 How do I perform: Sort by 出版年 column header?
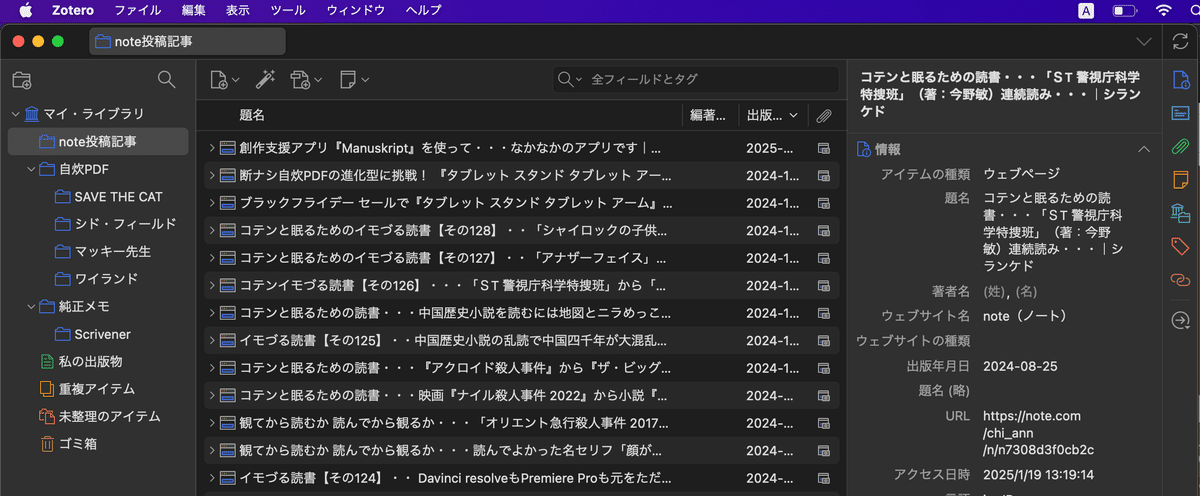coord(772,115)
